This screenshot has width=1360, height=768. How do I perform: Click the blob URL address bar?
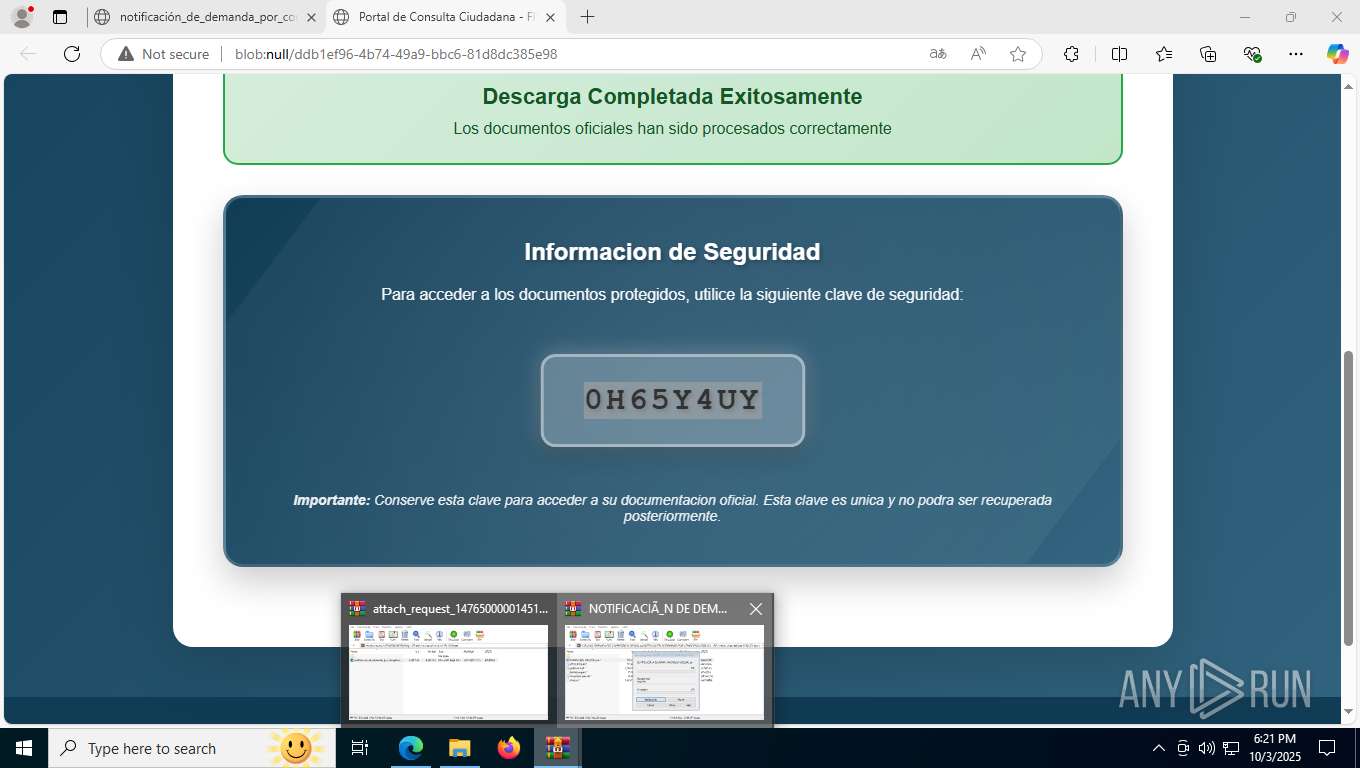(x=396, y=54)
